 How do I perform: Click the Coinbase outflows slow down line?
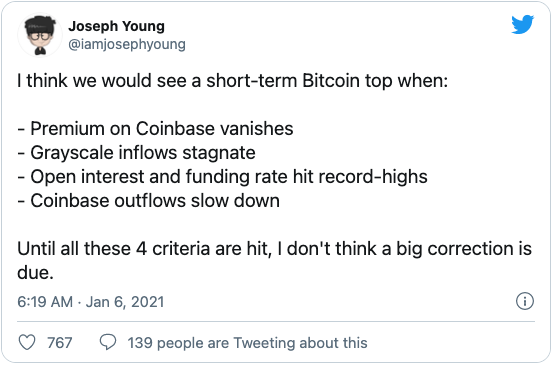(149, 201)
